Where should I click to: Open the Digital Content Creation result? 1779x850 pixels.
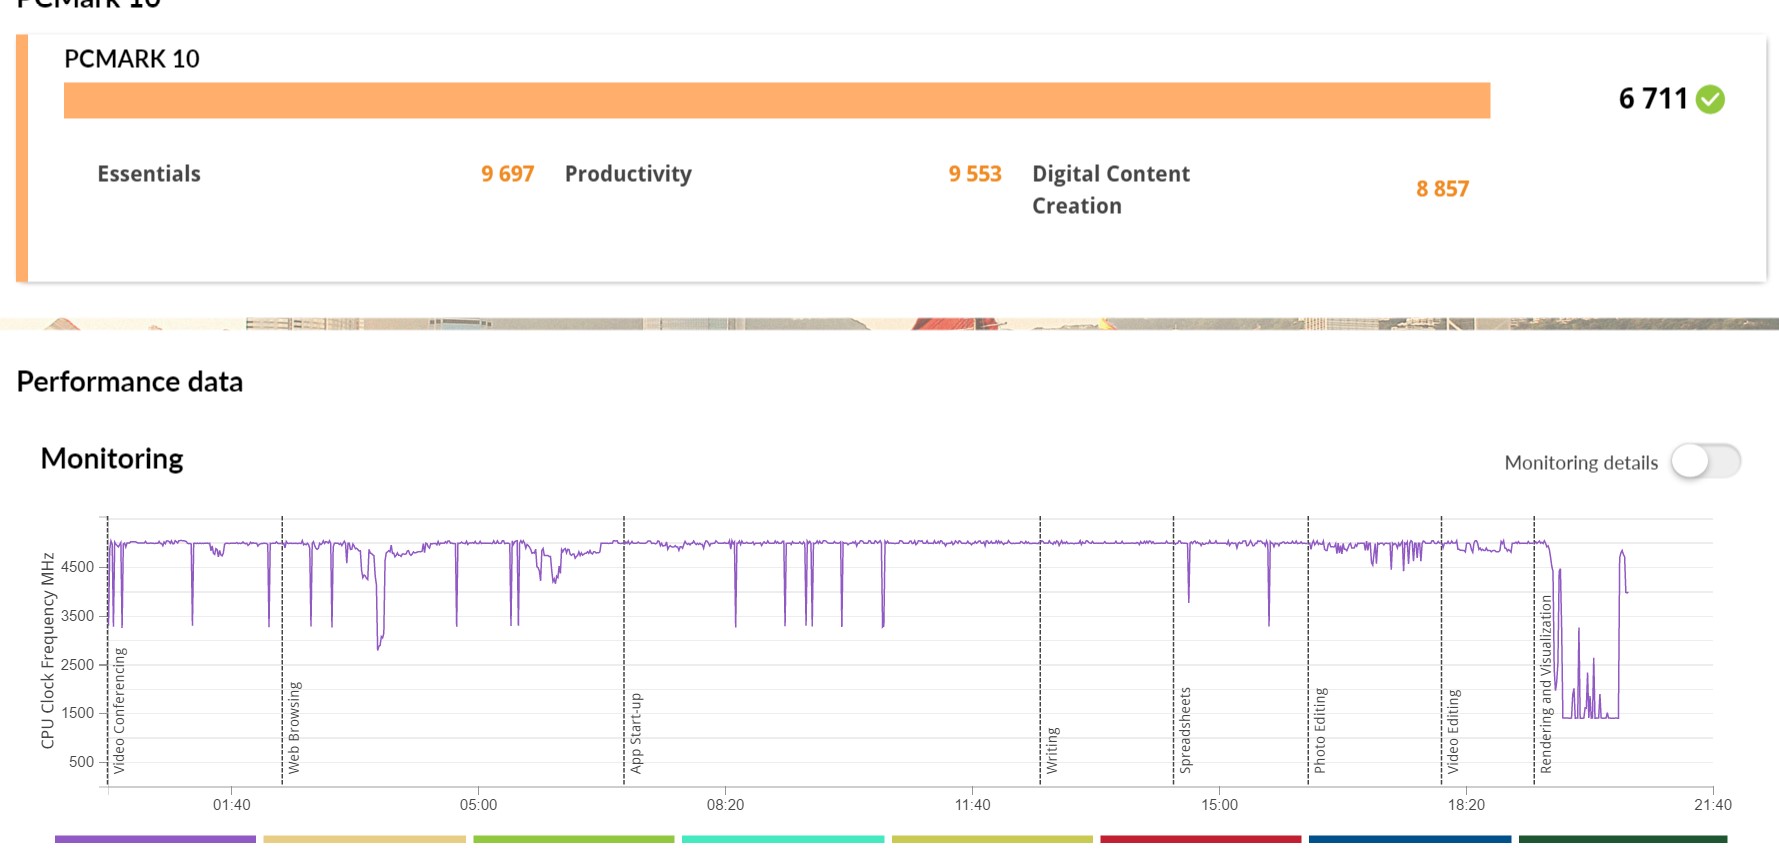1110,189
